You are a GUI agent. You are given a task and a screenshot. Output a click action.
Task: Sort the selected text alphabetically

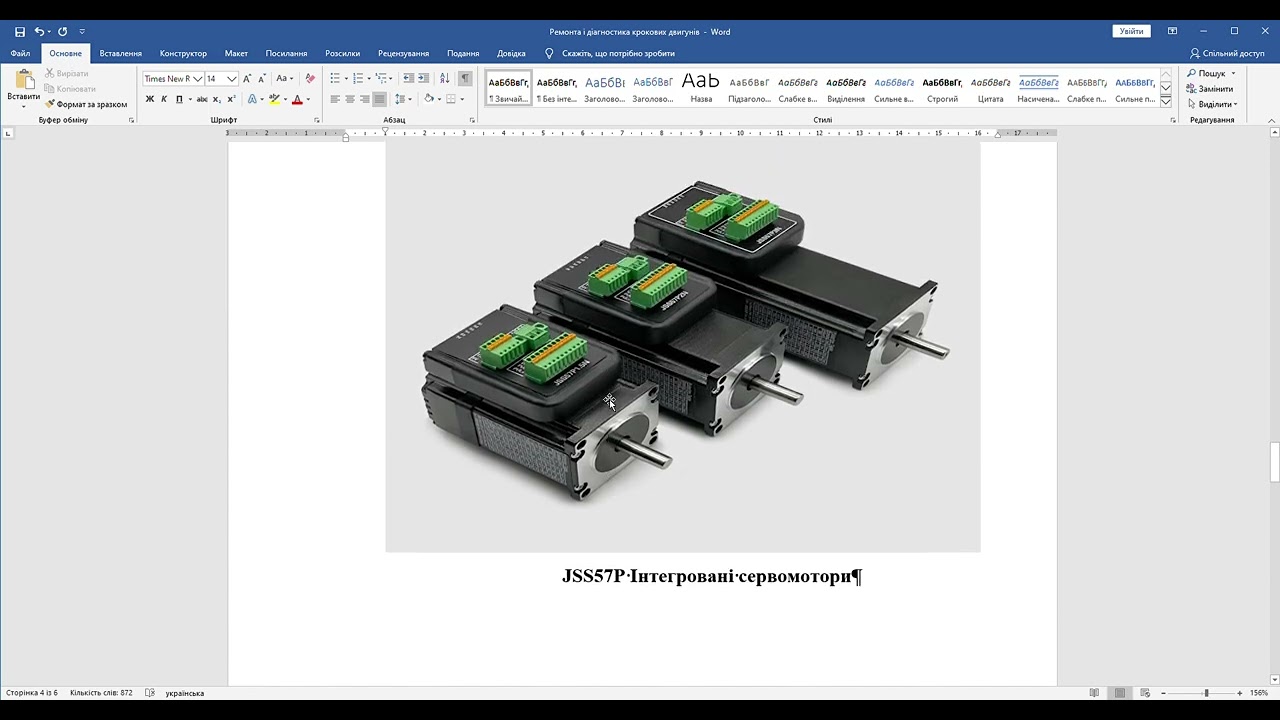coord(445,79)
